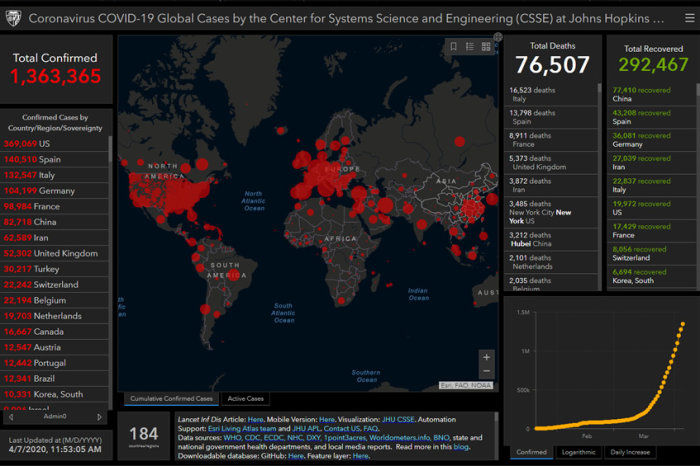Open the 1point3acres source link

(x=345, y=438)
